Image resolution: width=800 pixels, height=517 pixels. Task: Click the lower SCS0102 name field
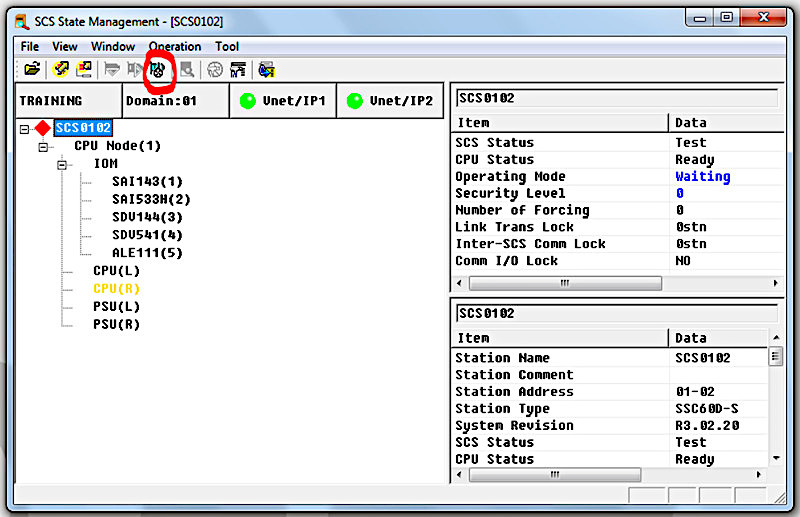click(x=617, y=313)
